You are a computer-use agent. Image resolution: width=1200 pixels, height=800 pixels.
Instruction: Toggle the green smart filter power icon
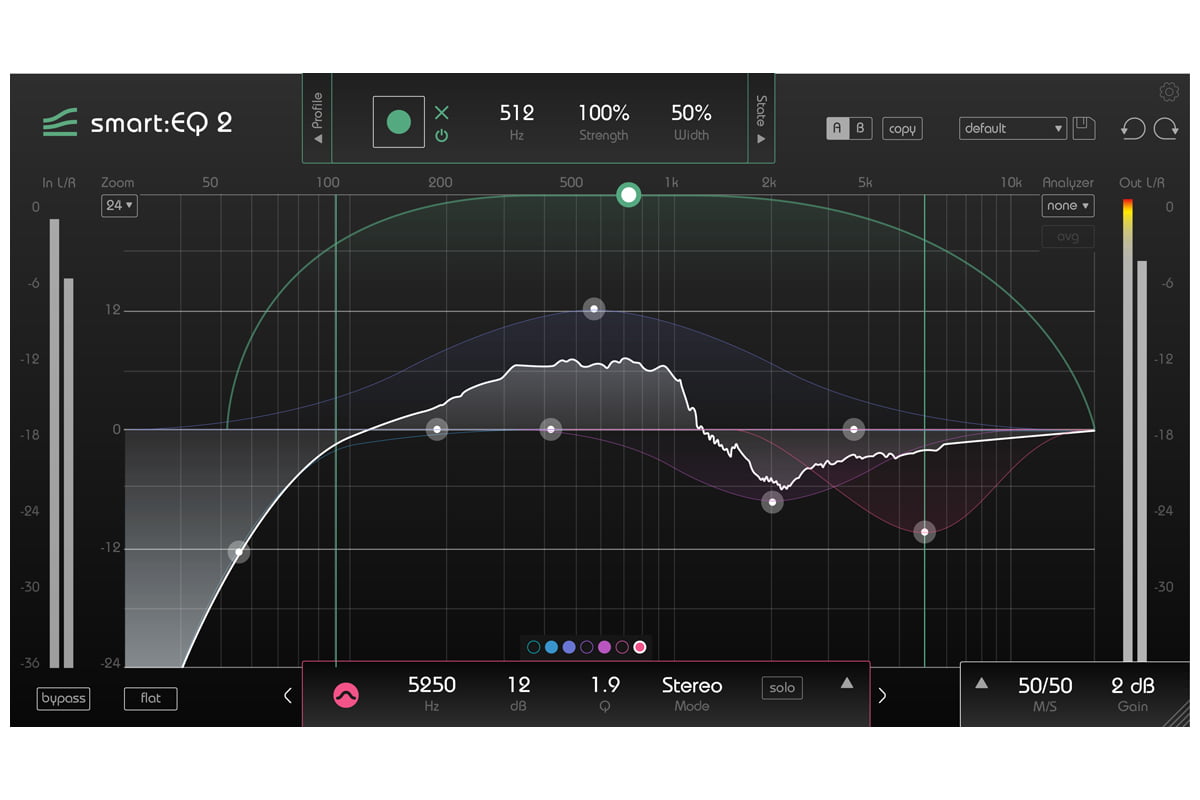[441, 135]
